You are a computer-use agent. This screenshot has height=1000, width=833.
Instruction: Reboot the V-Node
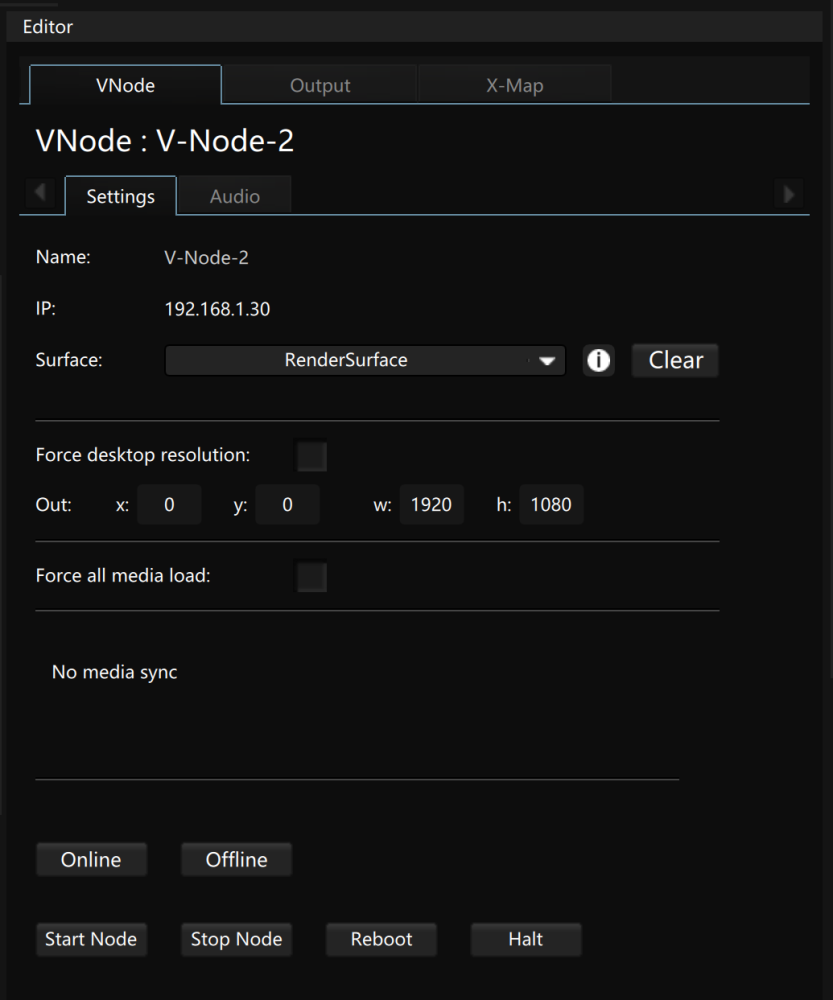click(381, 940)
